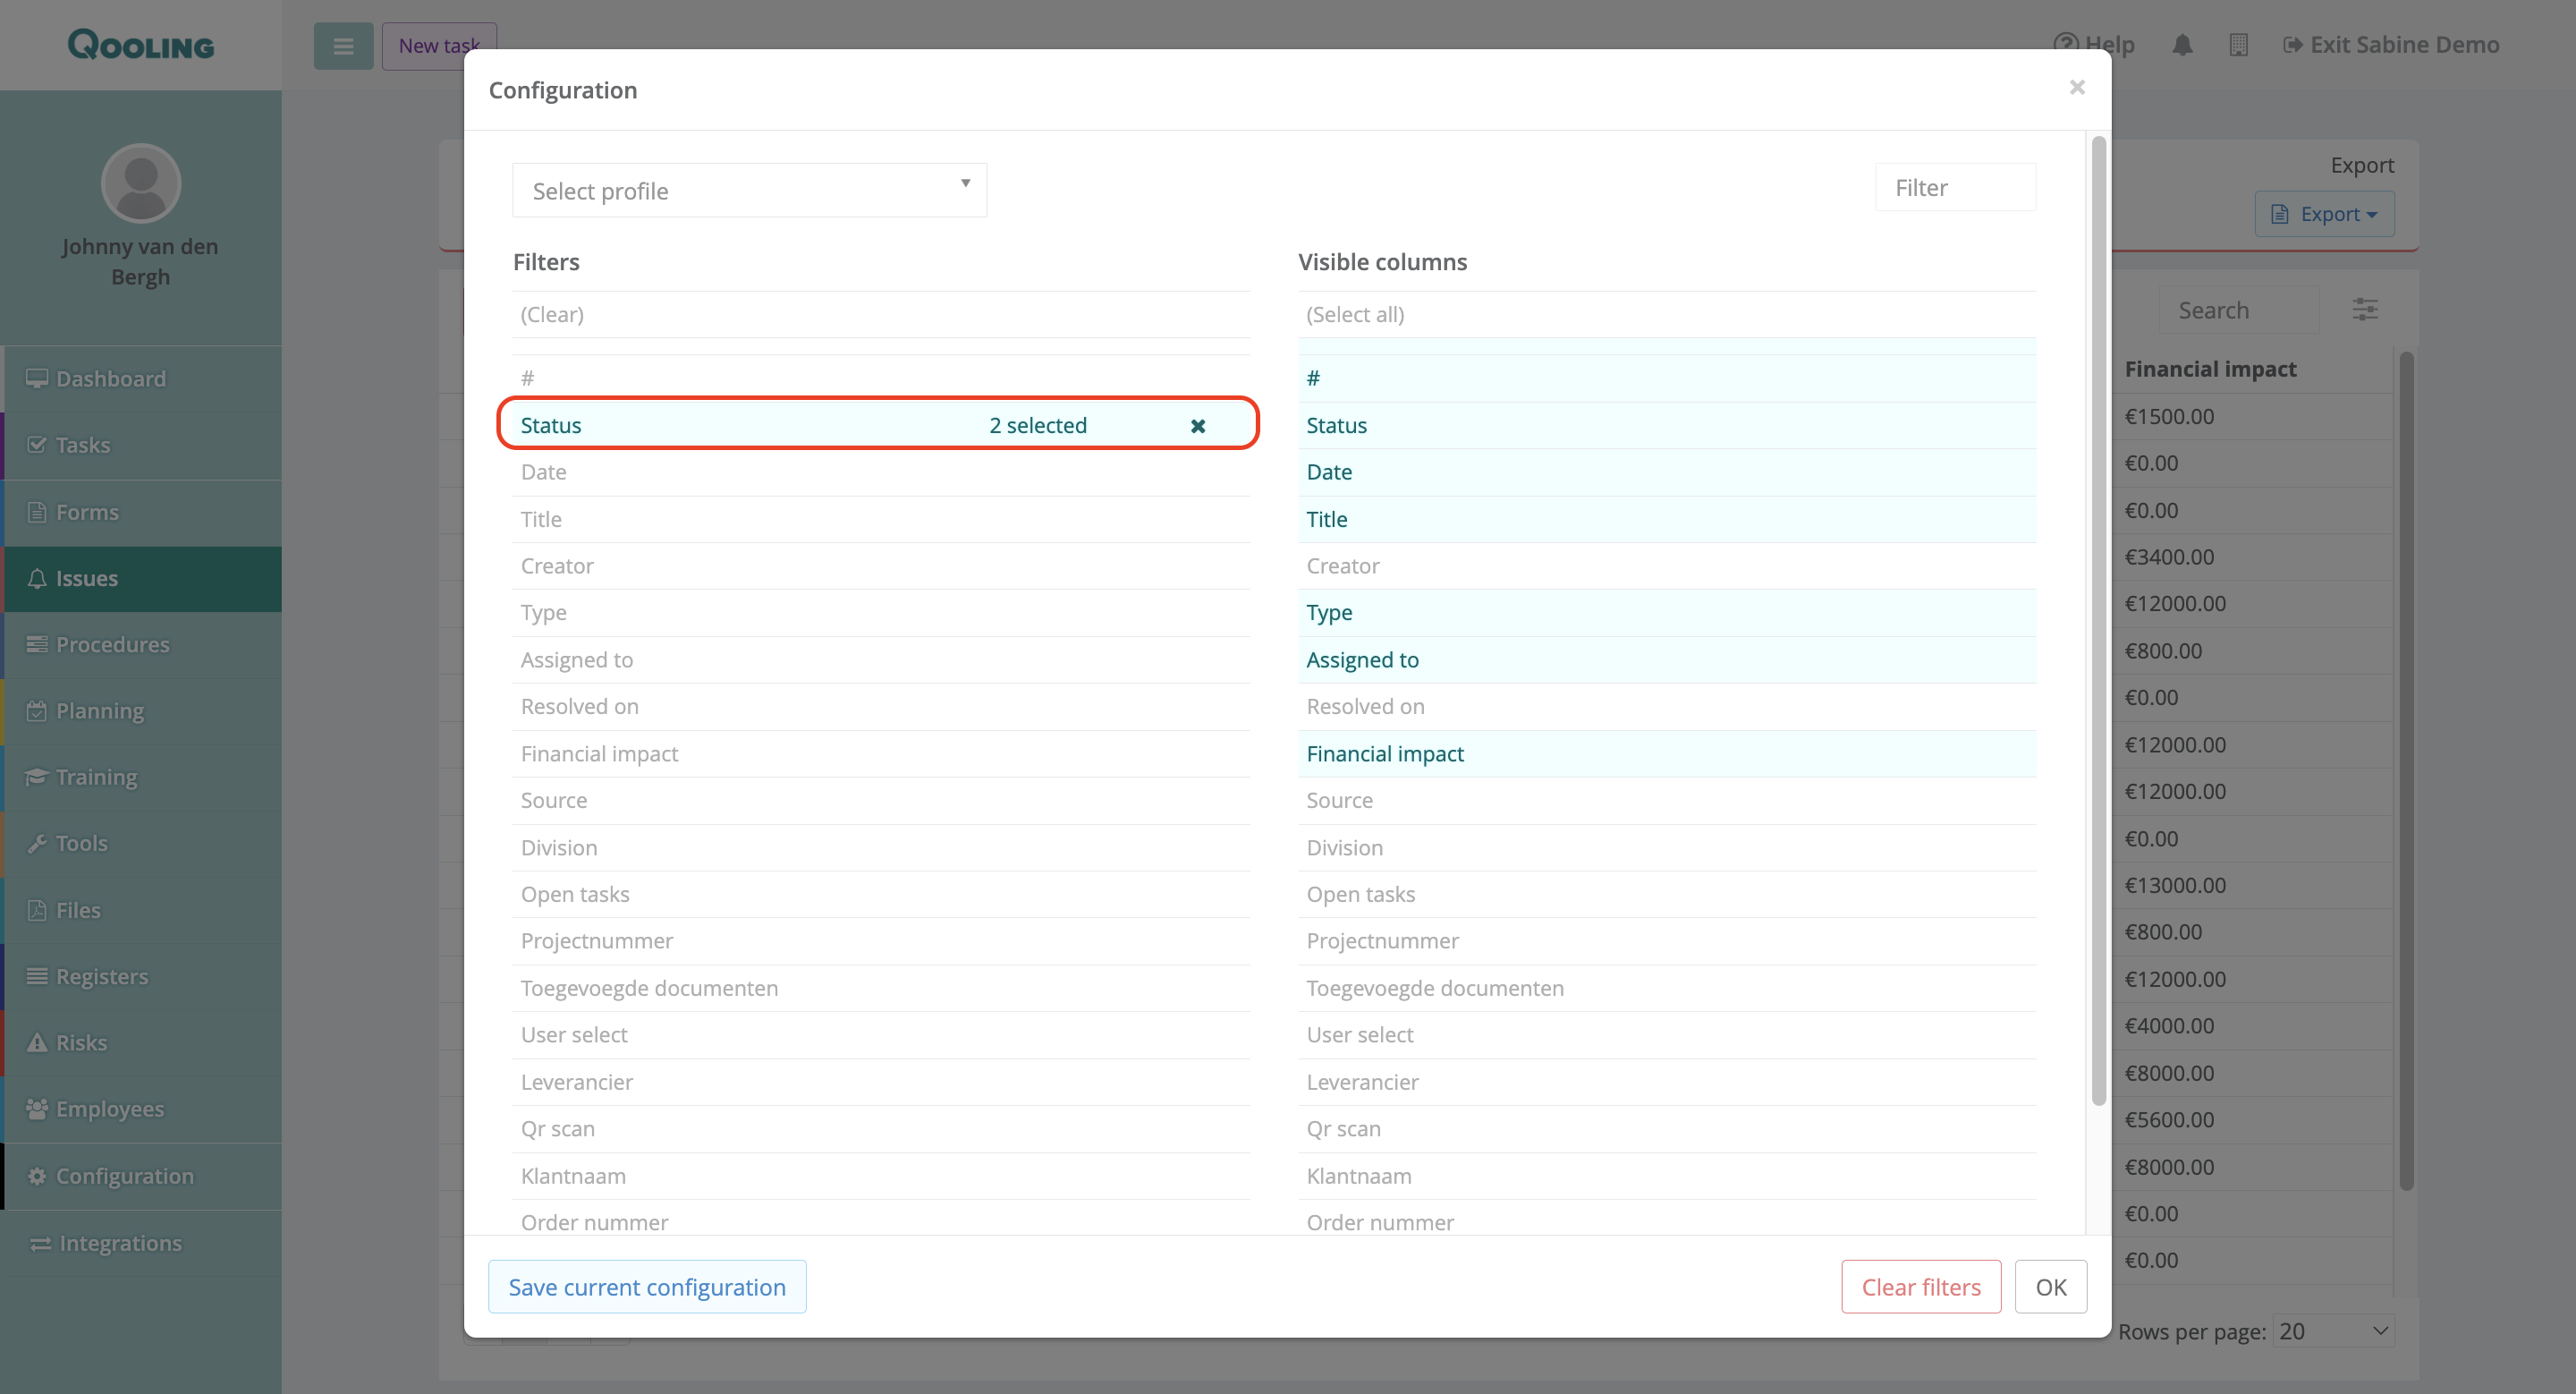This screenshot has height=1394, width=2576.
Task: Click Save current configuration button
Action: click(646, 1287)
